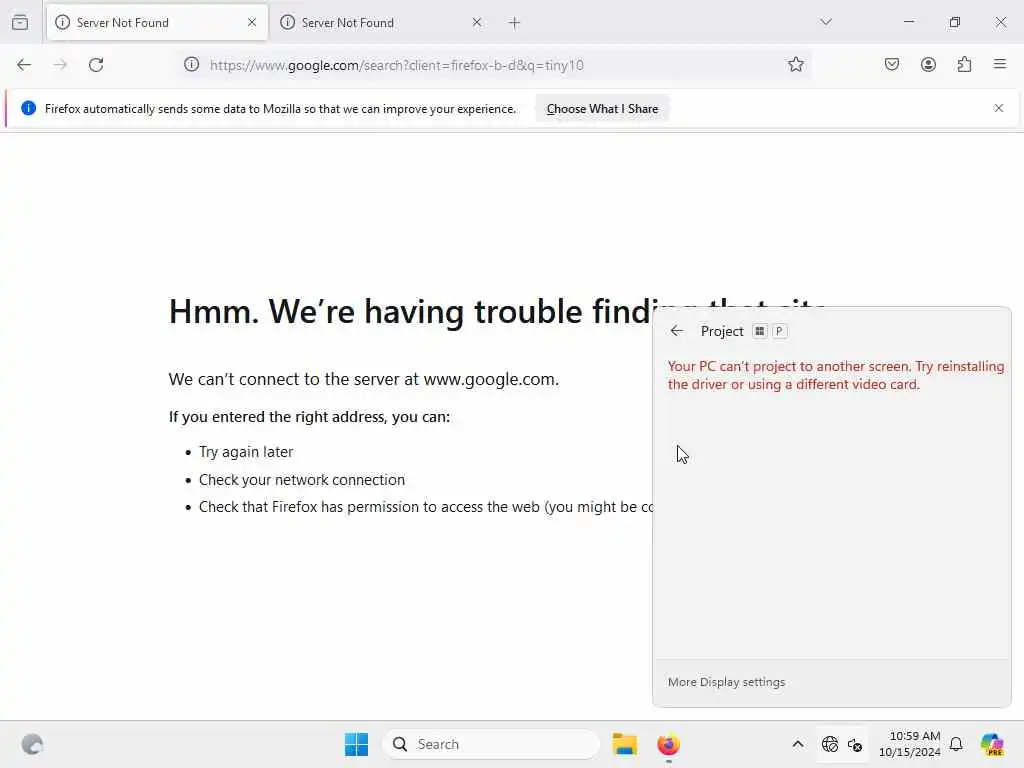Screen dimensions: 1024x768
Task: Save page to Pocket
Action: (891, 64)
